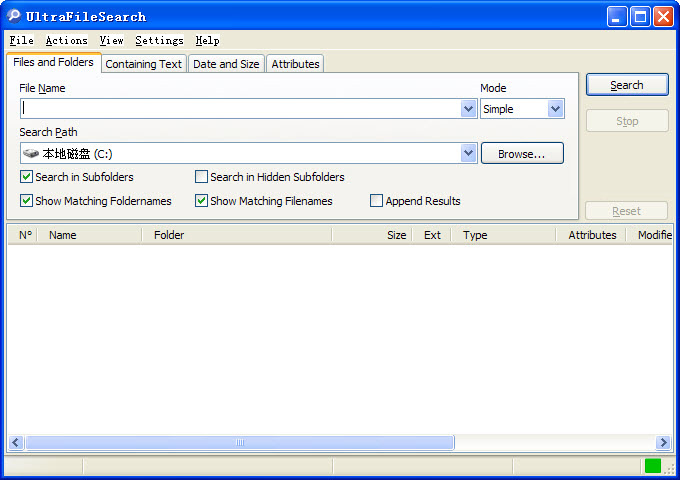Viewport: 680px width, 480px height.
Task: Click the horizontal scrollbar right arrow
Action: (x=663, y=443)
